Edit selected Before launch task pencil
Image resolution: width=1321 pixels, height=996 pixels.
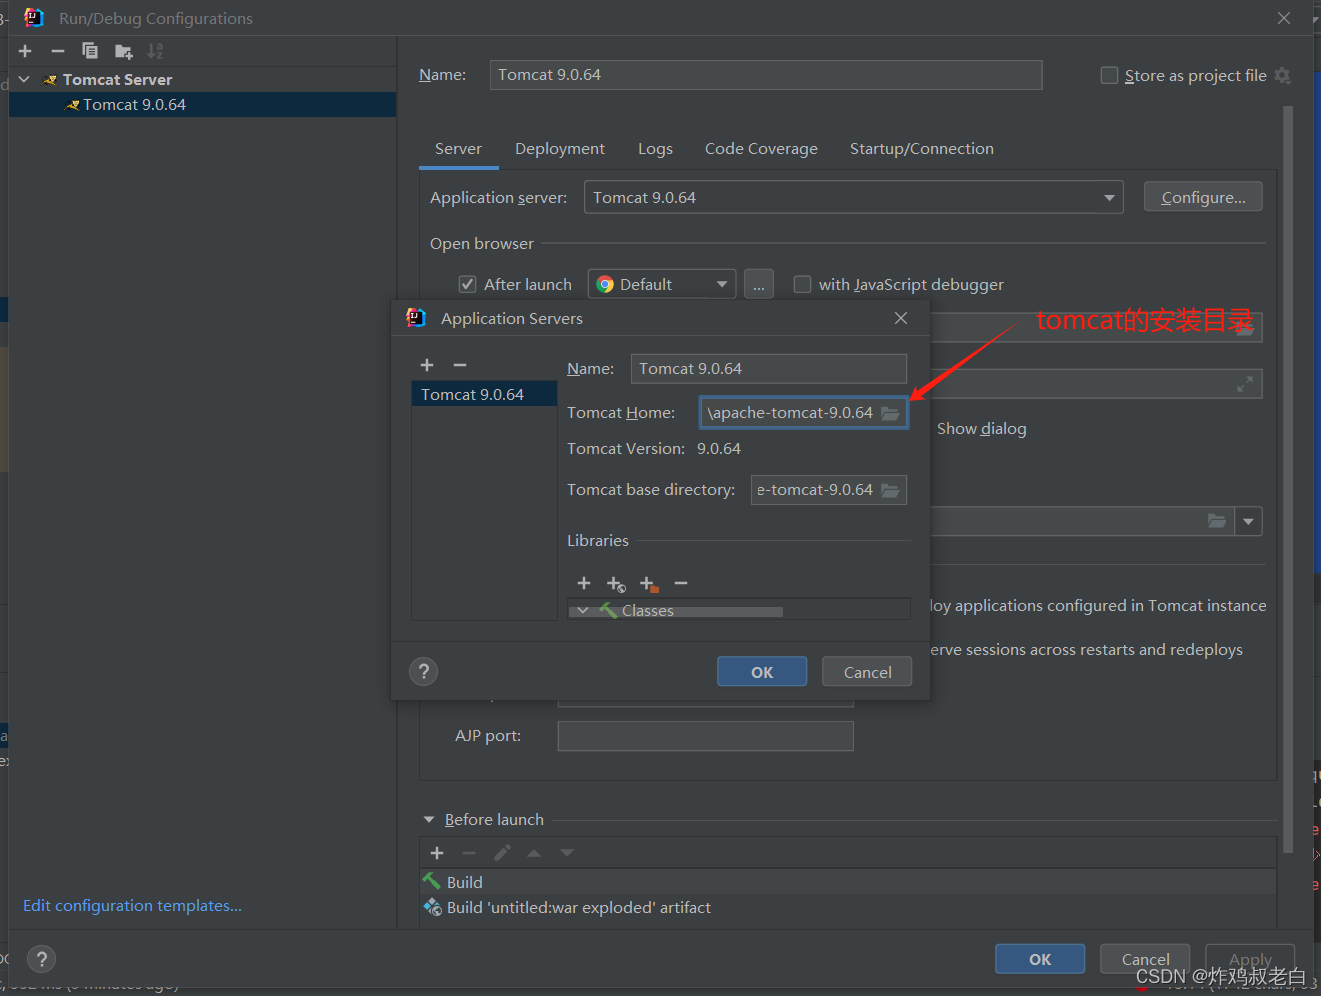502,853
